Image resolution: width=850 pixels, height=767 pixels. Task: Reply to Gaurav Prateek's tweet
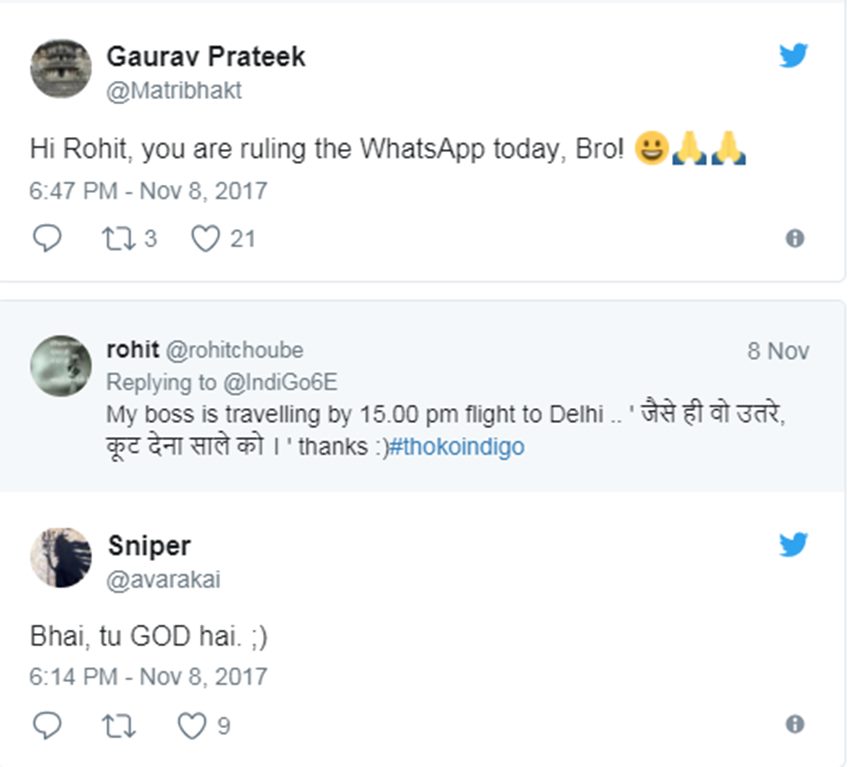pos(46,239)
